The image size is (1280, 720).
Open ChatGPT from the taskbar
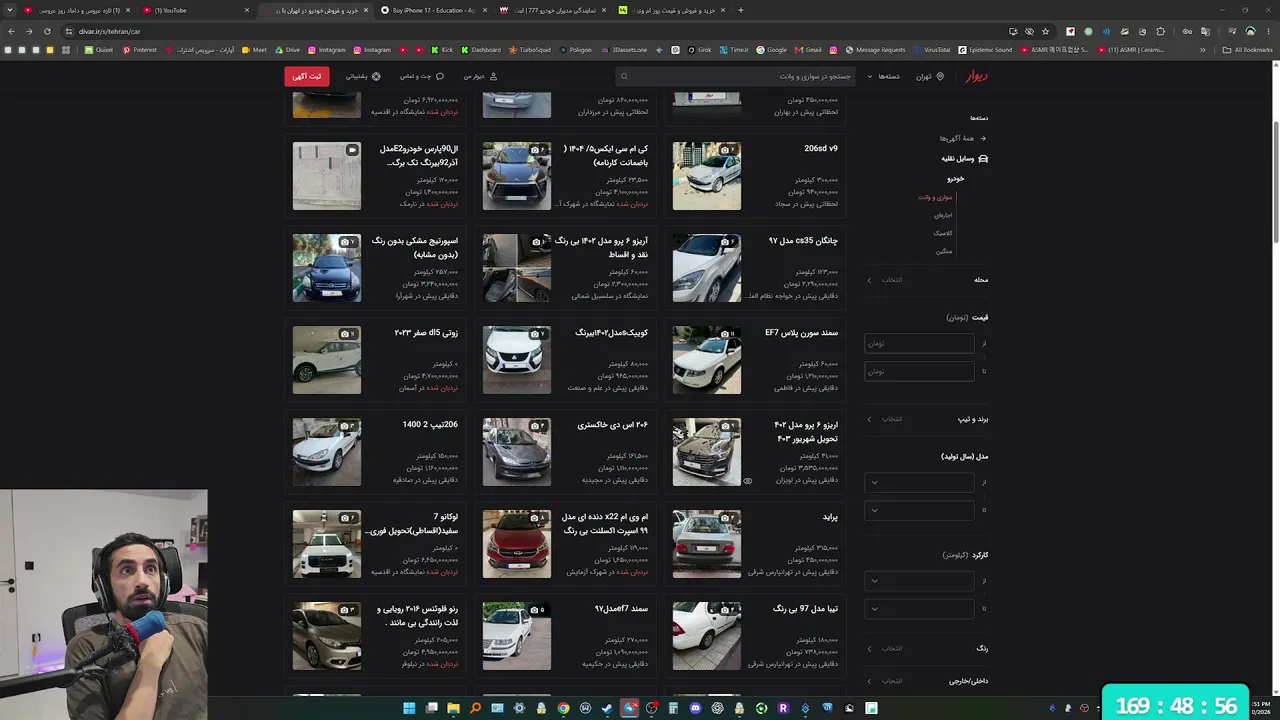(x=717, y=708)
